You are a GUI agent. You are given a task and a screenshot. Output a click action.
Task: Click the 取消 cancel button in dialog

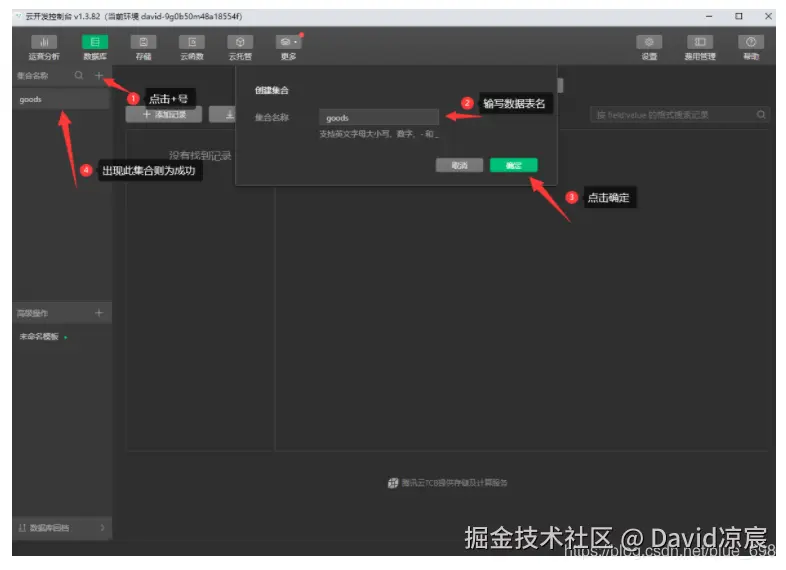459,165
